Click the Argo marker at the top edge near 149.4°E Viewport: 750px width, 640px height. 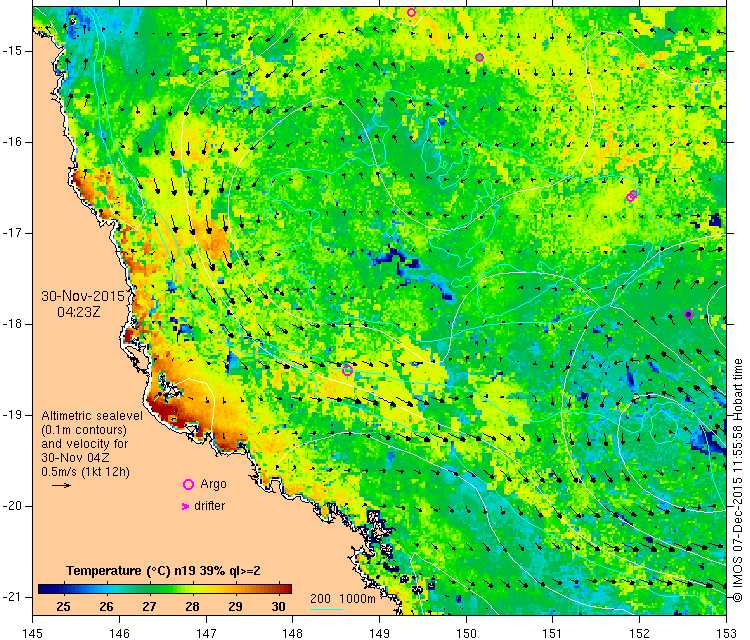pyautogui.click(x=411, y=12)
